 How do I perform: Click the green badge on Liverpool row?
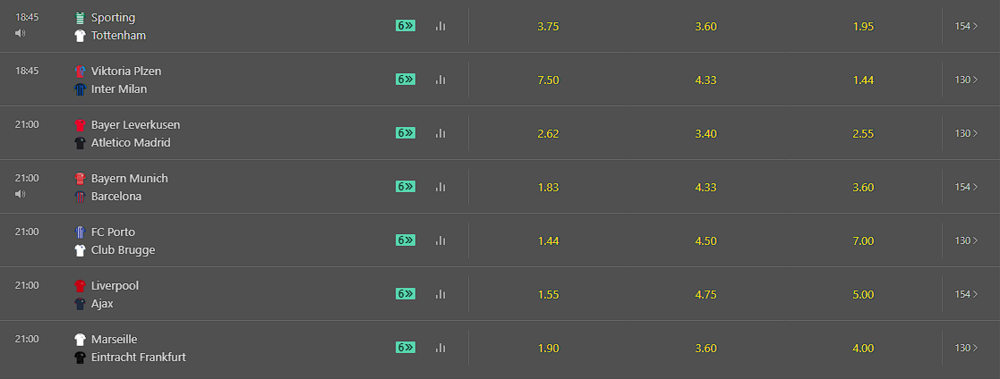(x=406, y=294)
